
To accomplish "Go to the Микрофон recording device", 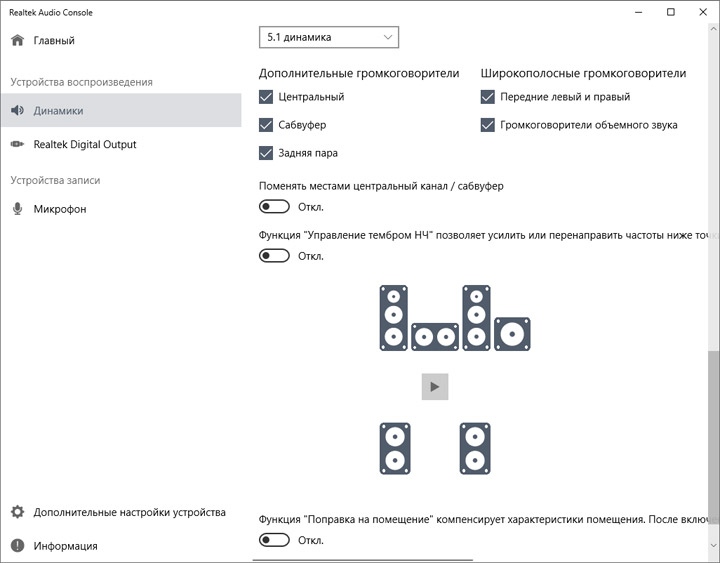I will (59, 209).
